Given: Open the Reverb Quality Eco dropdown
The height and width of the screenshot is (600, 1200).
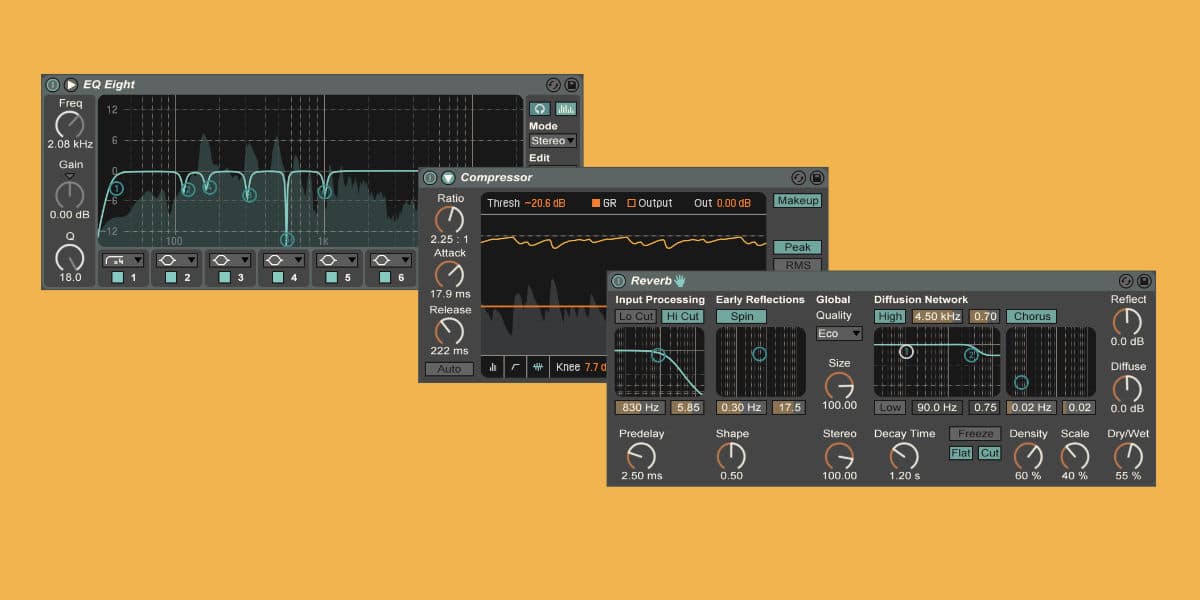Looking at the screenshot, I should (x=838, y=333).
